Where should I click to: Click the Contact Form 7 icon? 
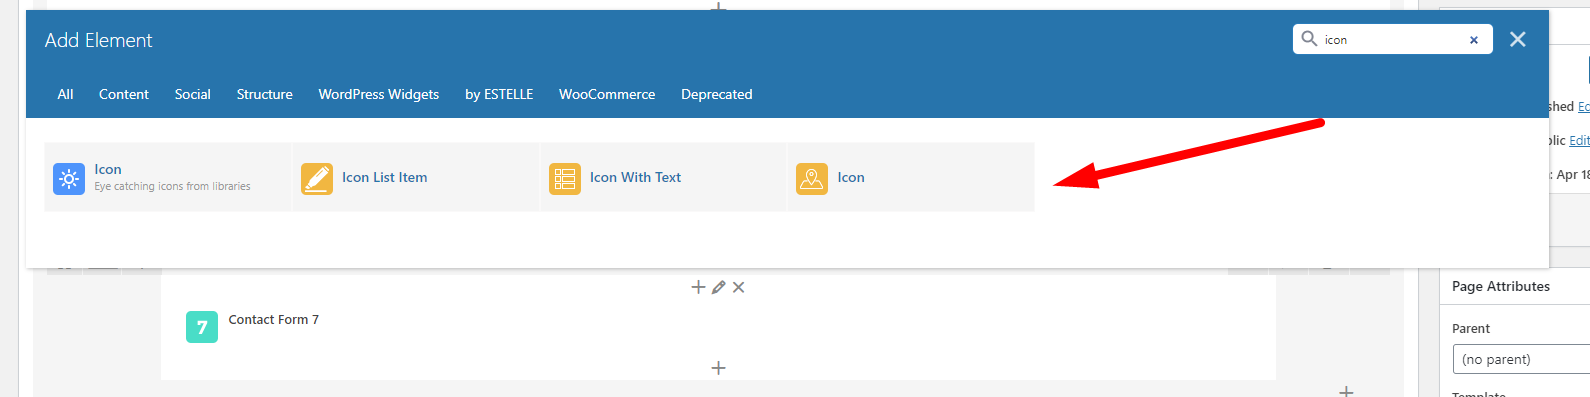click(202, 327)
